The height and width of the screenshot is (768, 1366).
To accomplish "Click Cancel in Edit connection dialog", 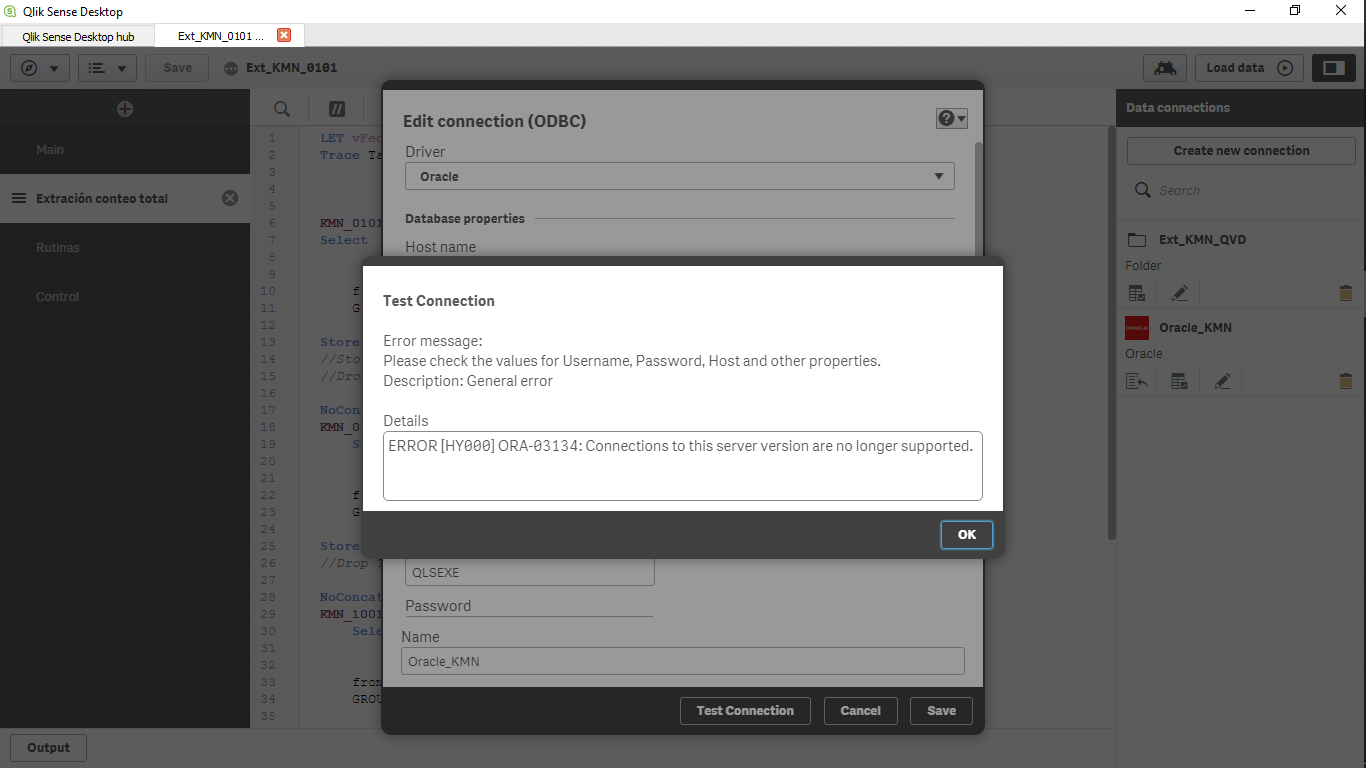I will point(860,710).
